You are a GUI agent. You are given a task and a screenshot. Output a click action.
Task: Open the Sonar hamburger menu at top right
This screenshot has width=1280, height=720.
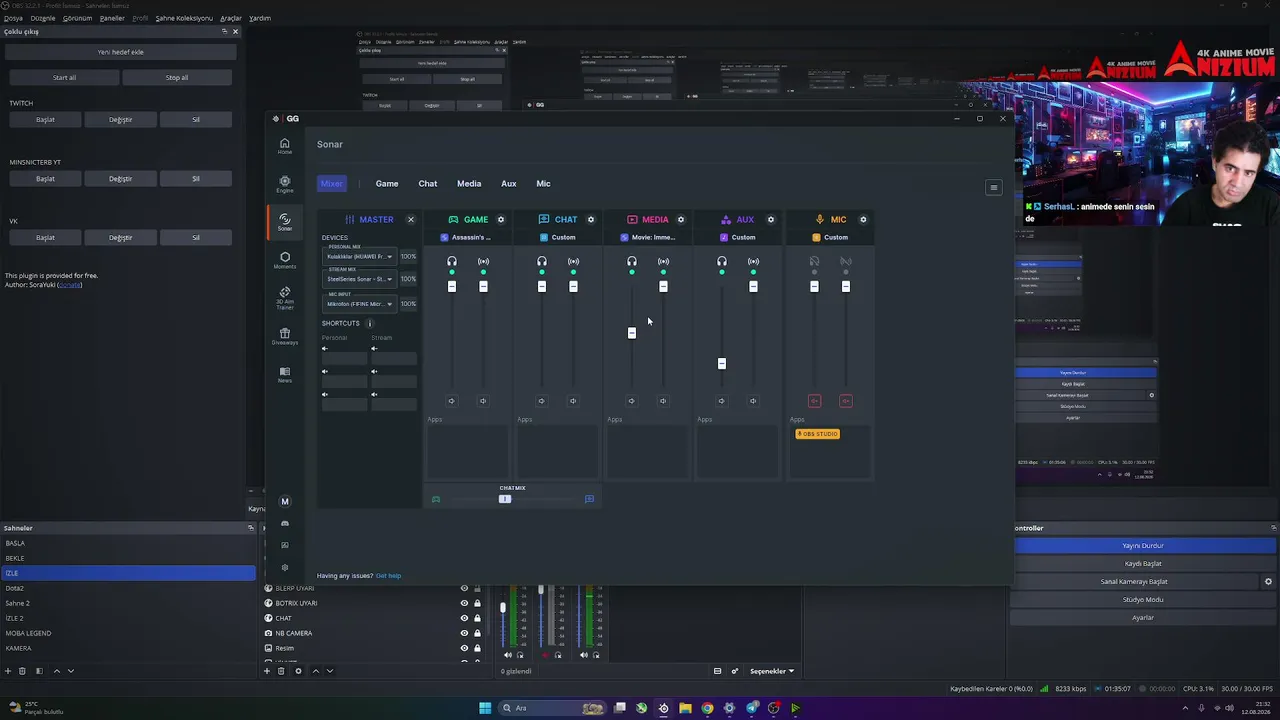tap(993, 187)
